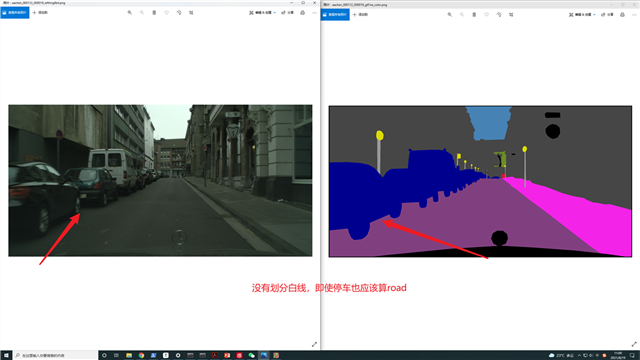Launch Chrome from the taskbar

pyautogui.click(x=141, y=356)
